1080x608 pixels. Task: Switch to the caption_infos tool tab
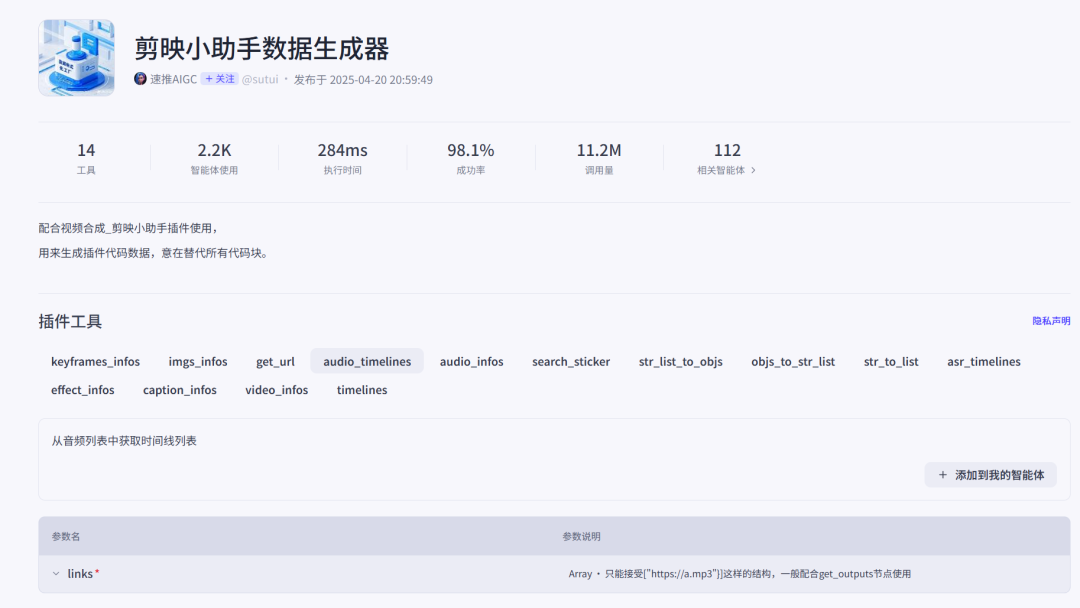180,390
